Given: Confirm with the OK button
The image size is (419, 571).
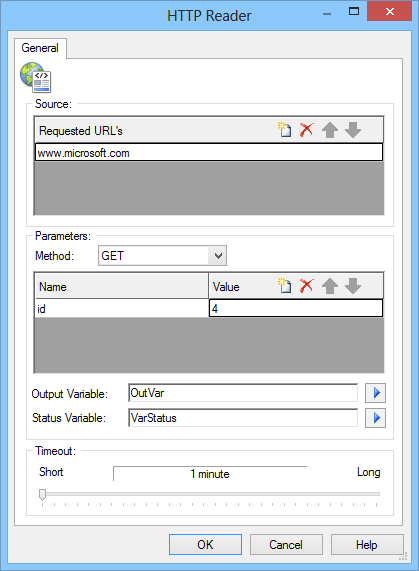Looking at the screenshot, I should 205,544.
